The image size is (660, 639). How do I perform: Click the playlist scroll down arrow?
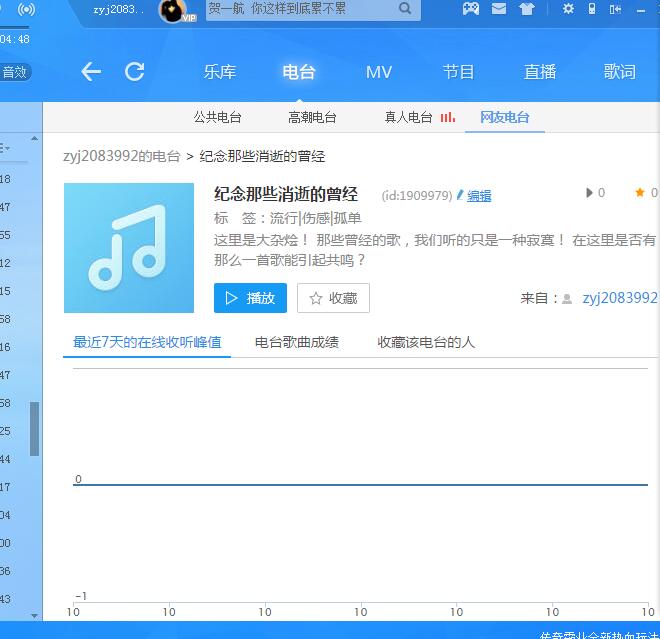35,615
